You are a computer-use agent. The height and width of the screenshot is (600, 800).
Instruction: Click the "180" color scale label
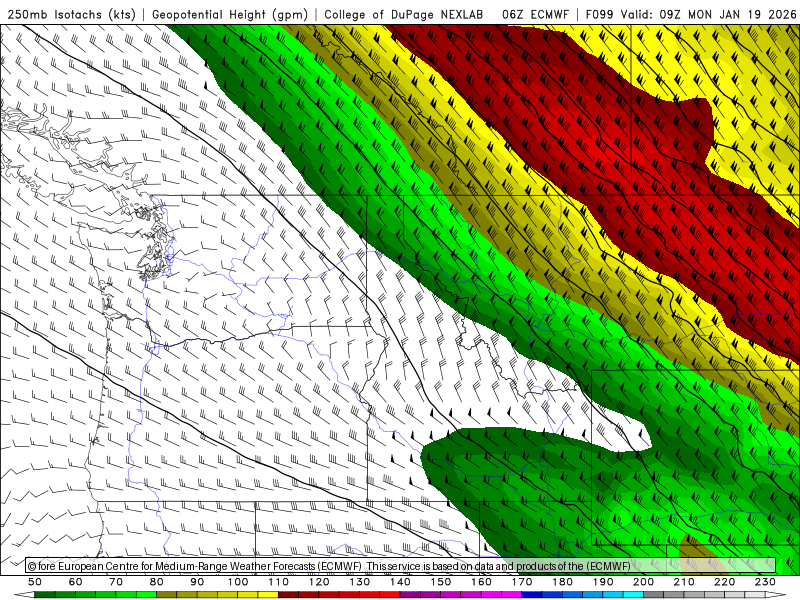[563, 582]
